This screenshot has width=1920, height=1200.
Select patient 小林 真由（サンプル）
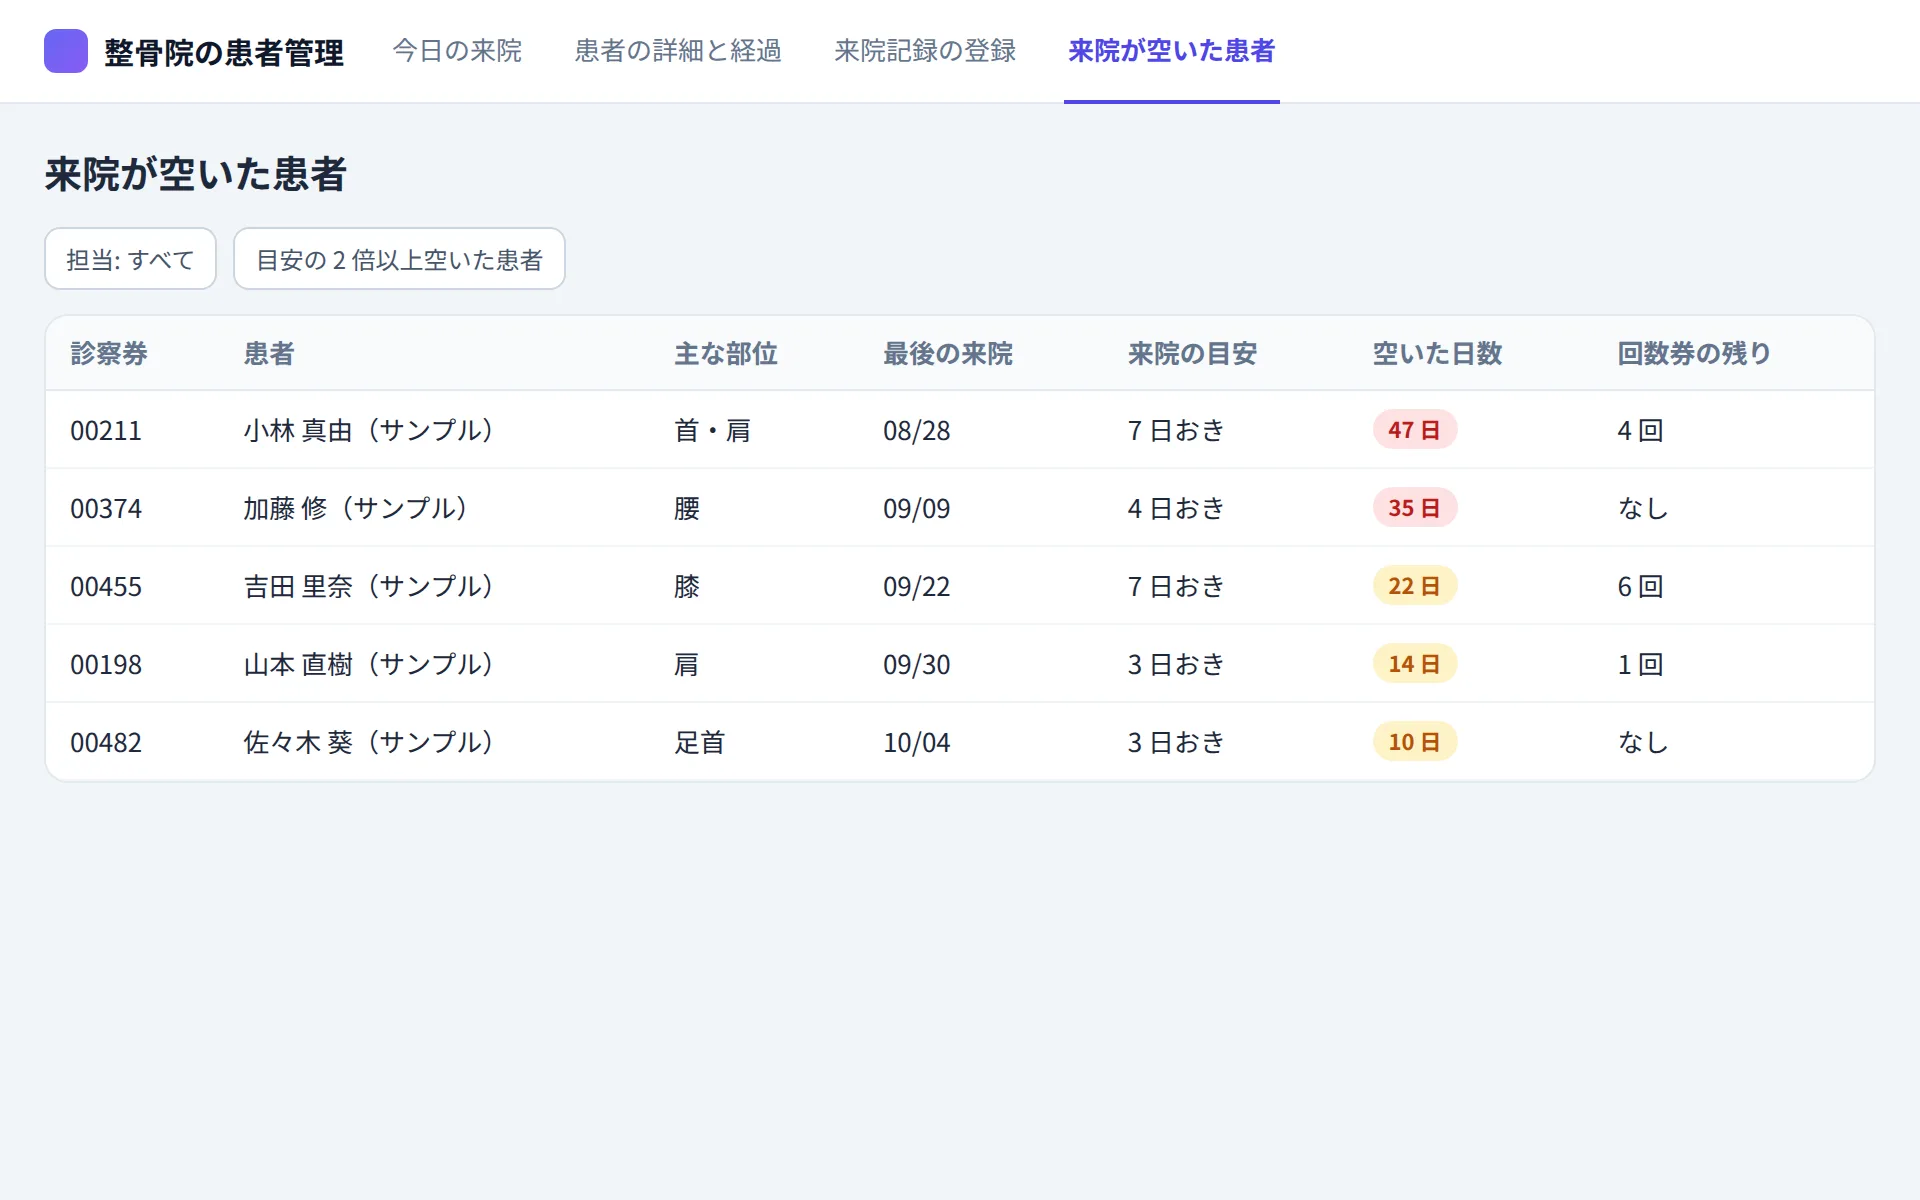(369, 430)
